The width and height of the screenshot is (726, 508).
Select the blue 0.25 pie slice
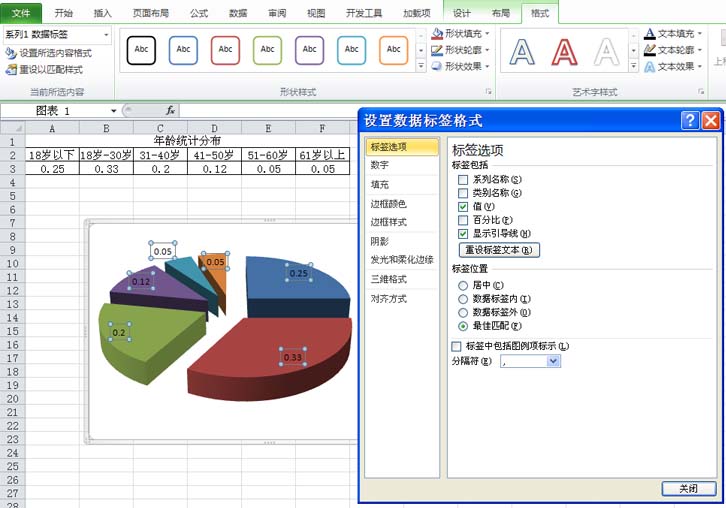coord(296,287)
